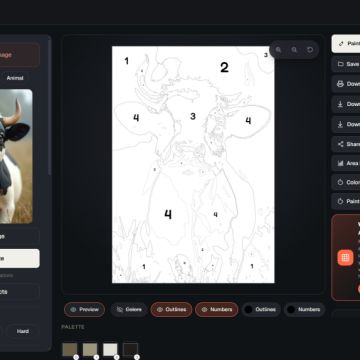
Task: Click the Paint button with brush icon
Action: [x=346, y=44]
